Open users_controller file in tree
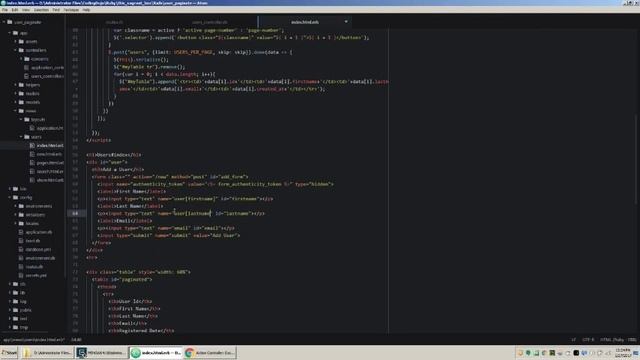640x360 pixels. pos(47,76)
